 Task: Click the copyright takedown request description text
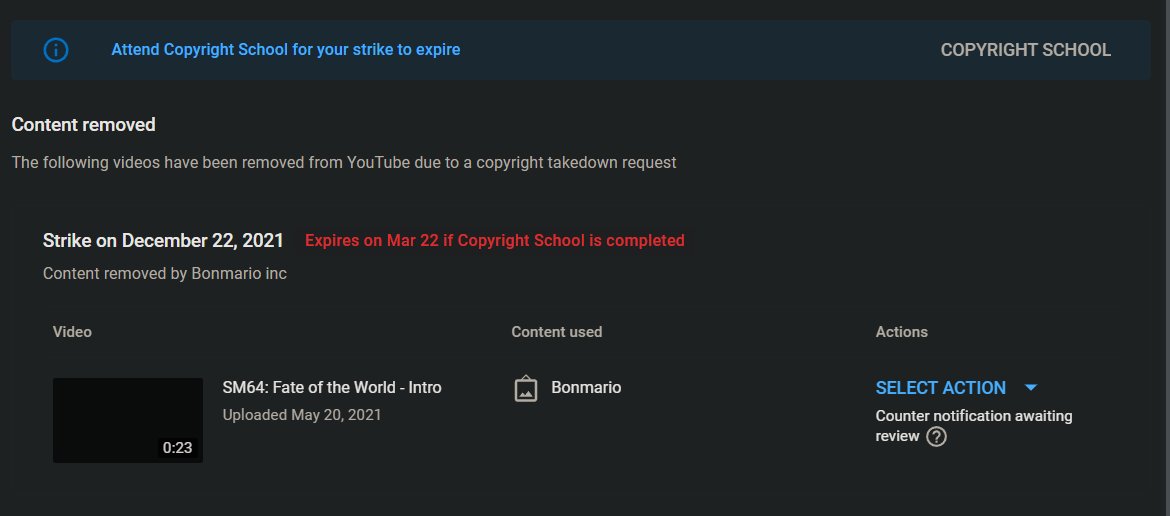tap(344, 163)
